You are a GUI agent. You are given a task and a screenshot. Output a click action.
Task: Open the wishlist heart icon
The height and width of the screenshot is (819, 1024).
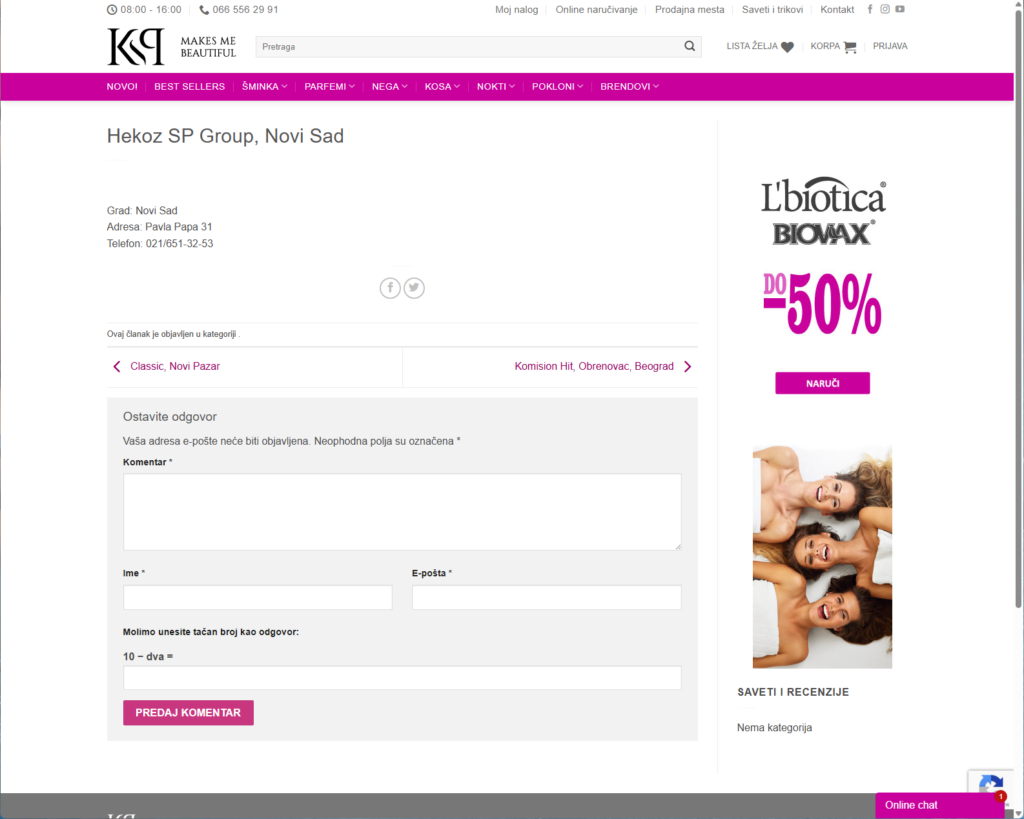787,47
